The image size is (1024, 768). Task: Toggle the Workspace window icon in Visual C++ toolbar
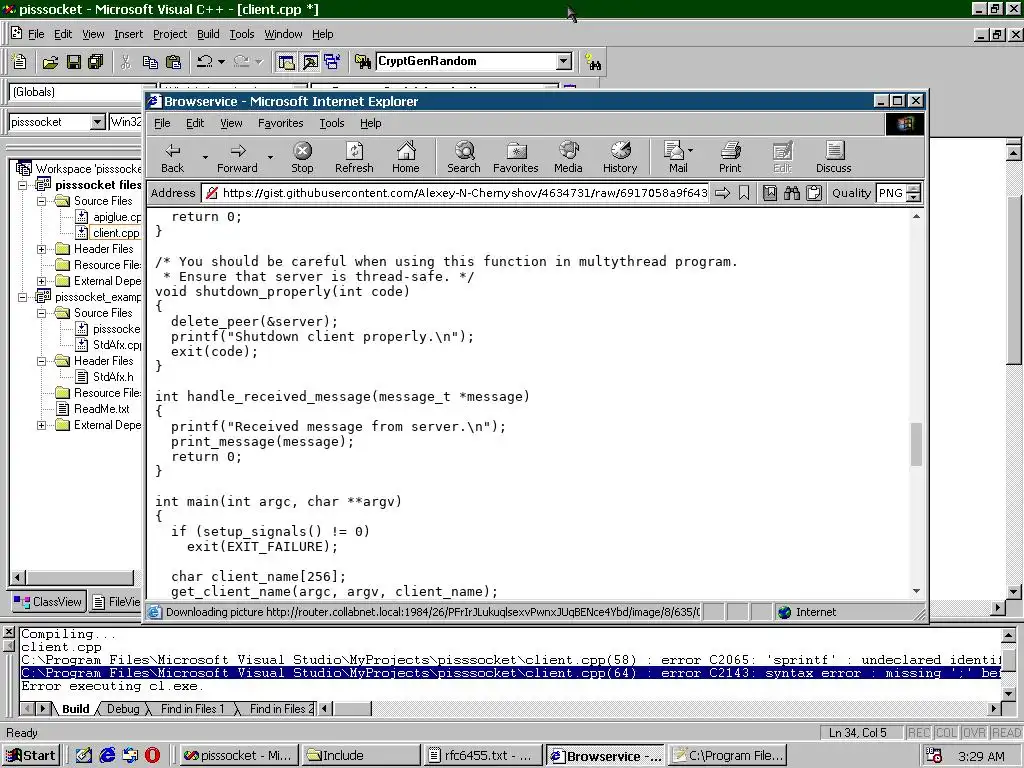pyautogui.click(x=286, y=62)
